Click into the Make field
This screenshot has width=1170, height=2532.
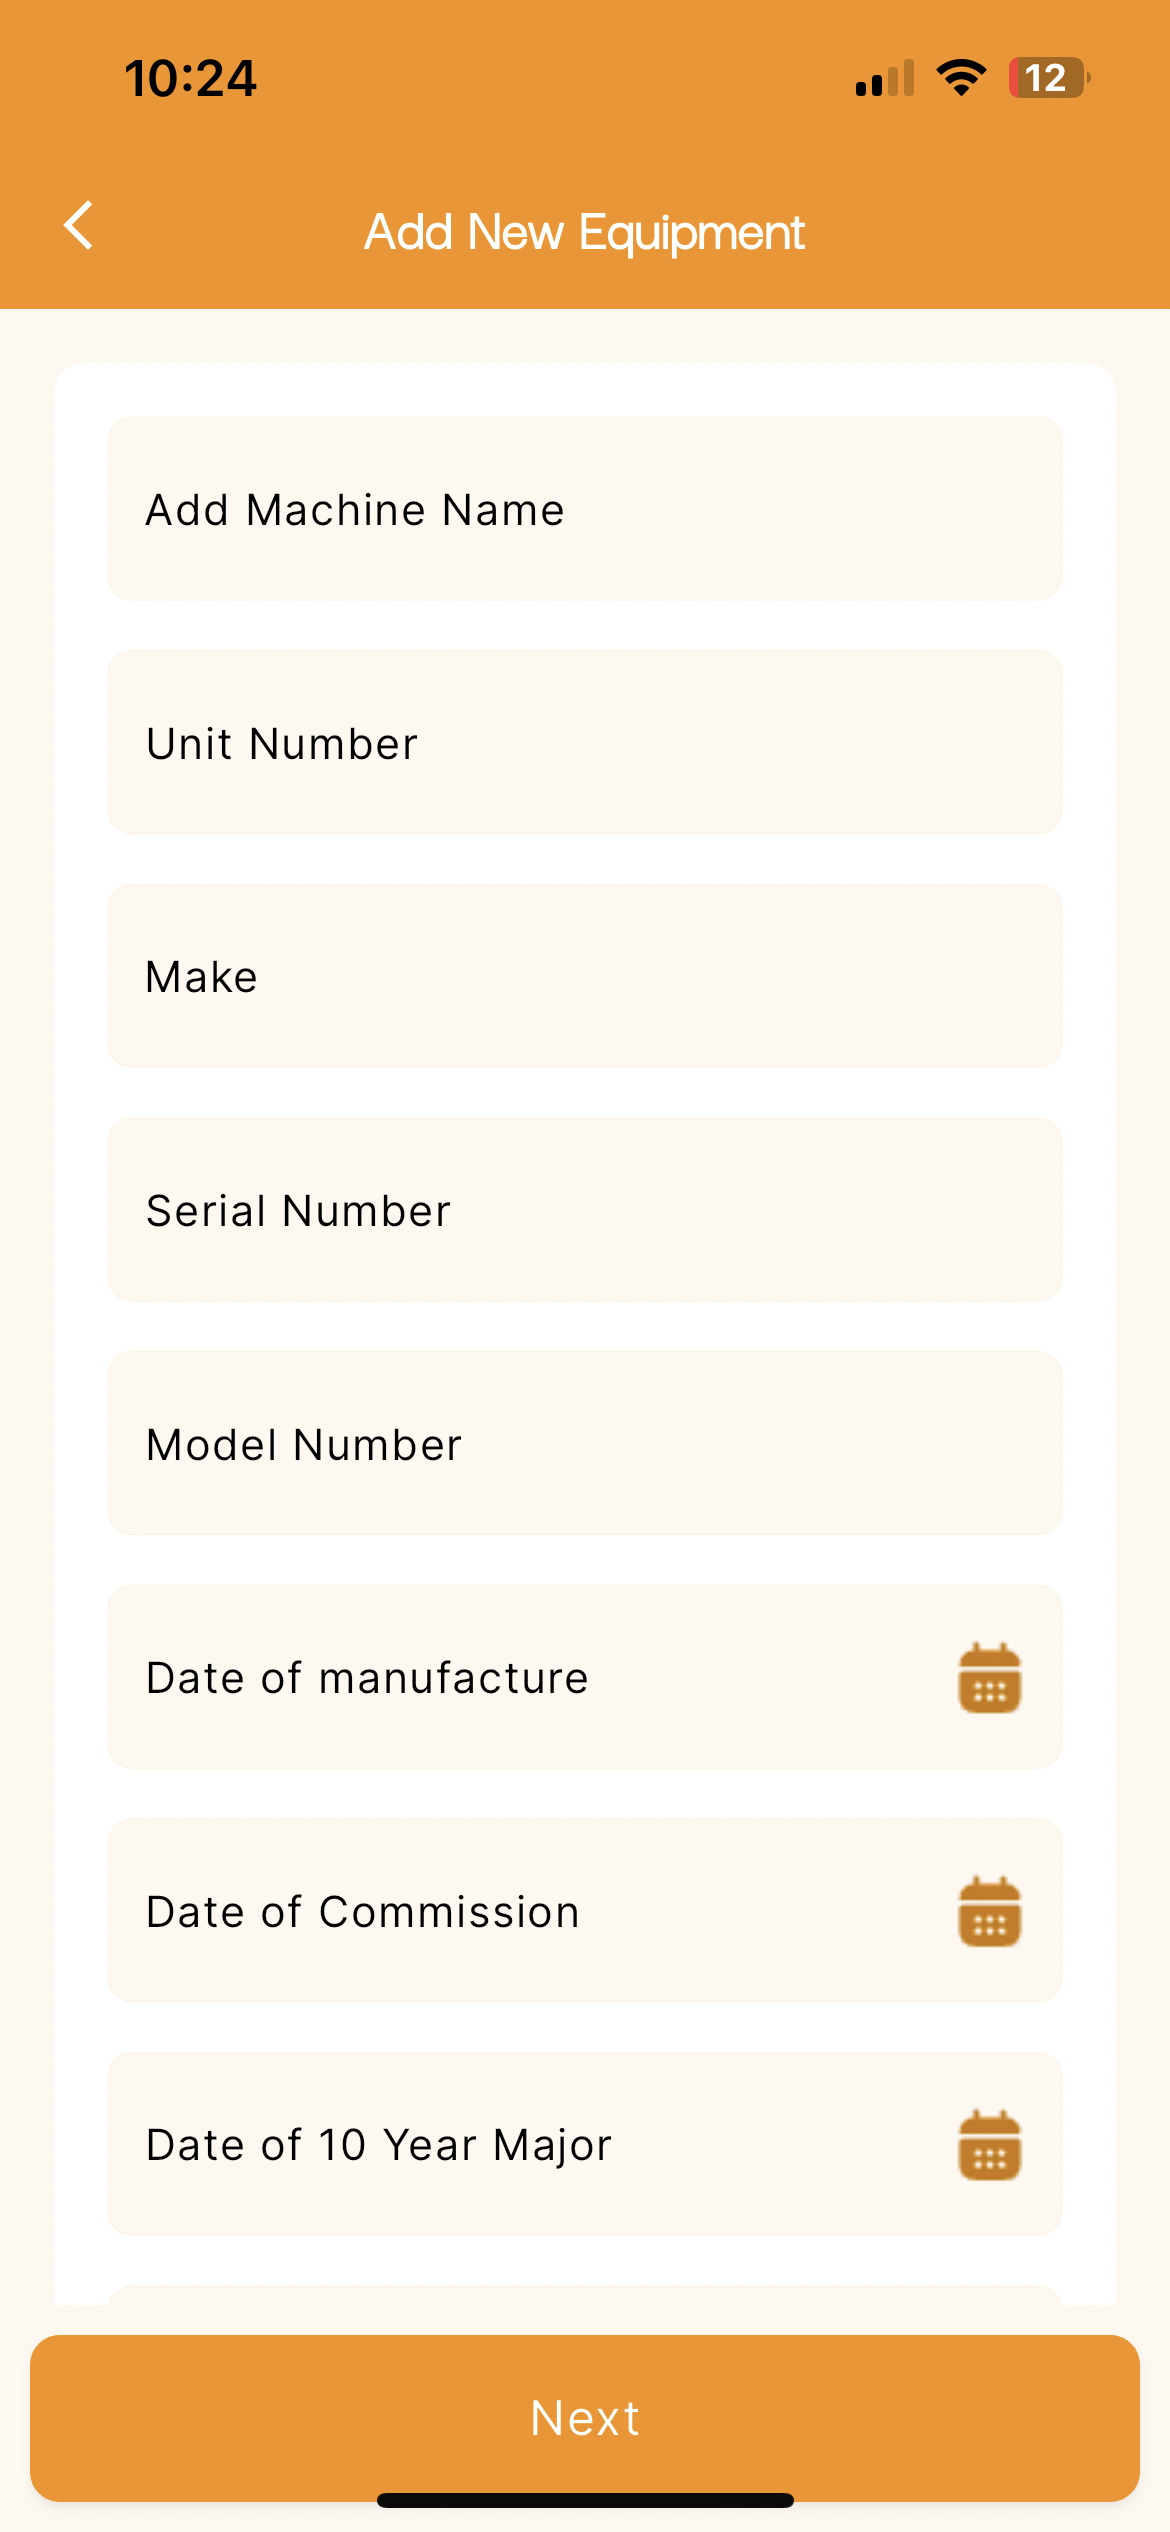(x=584, y=976)
